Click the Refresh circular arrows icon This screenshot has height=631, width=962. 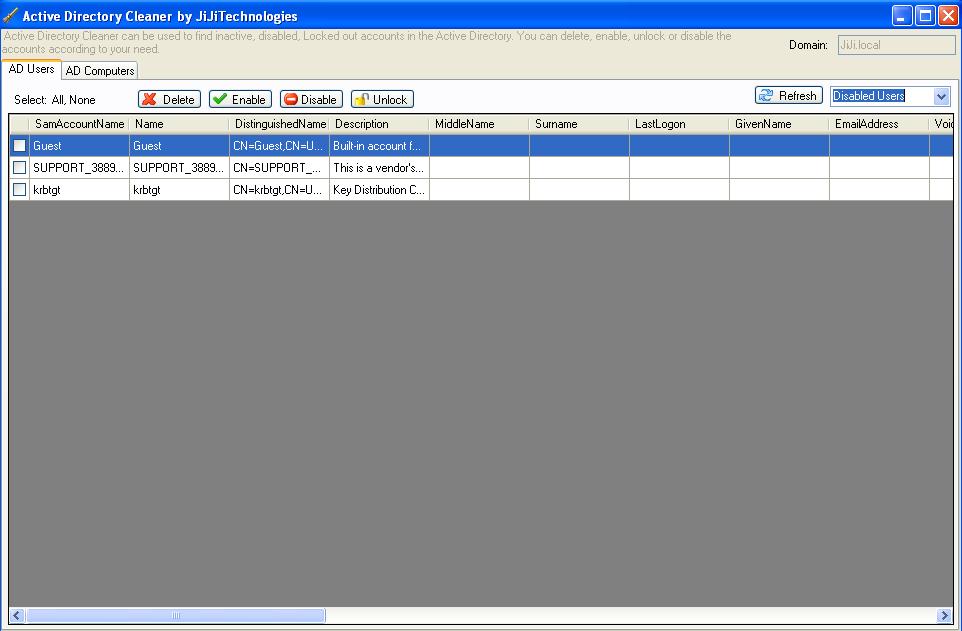pos(767,95)
